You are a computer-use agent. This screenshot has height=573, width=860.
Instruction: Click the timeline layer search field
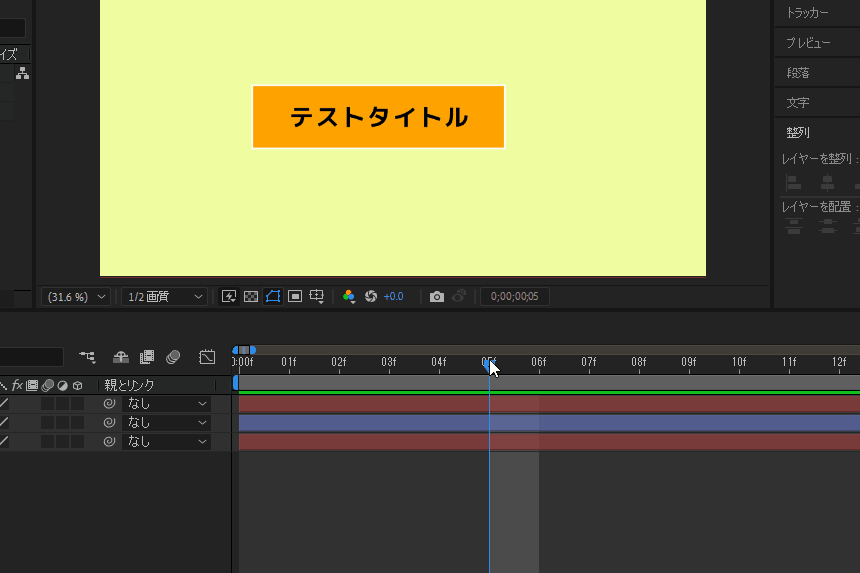click(31, 357)
